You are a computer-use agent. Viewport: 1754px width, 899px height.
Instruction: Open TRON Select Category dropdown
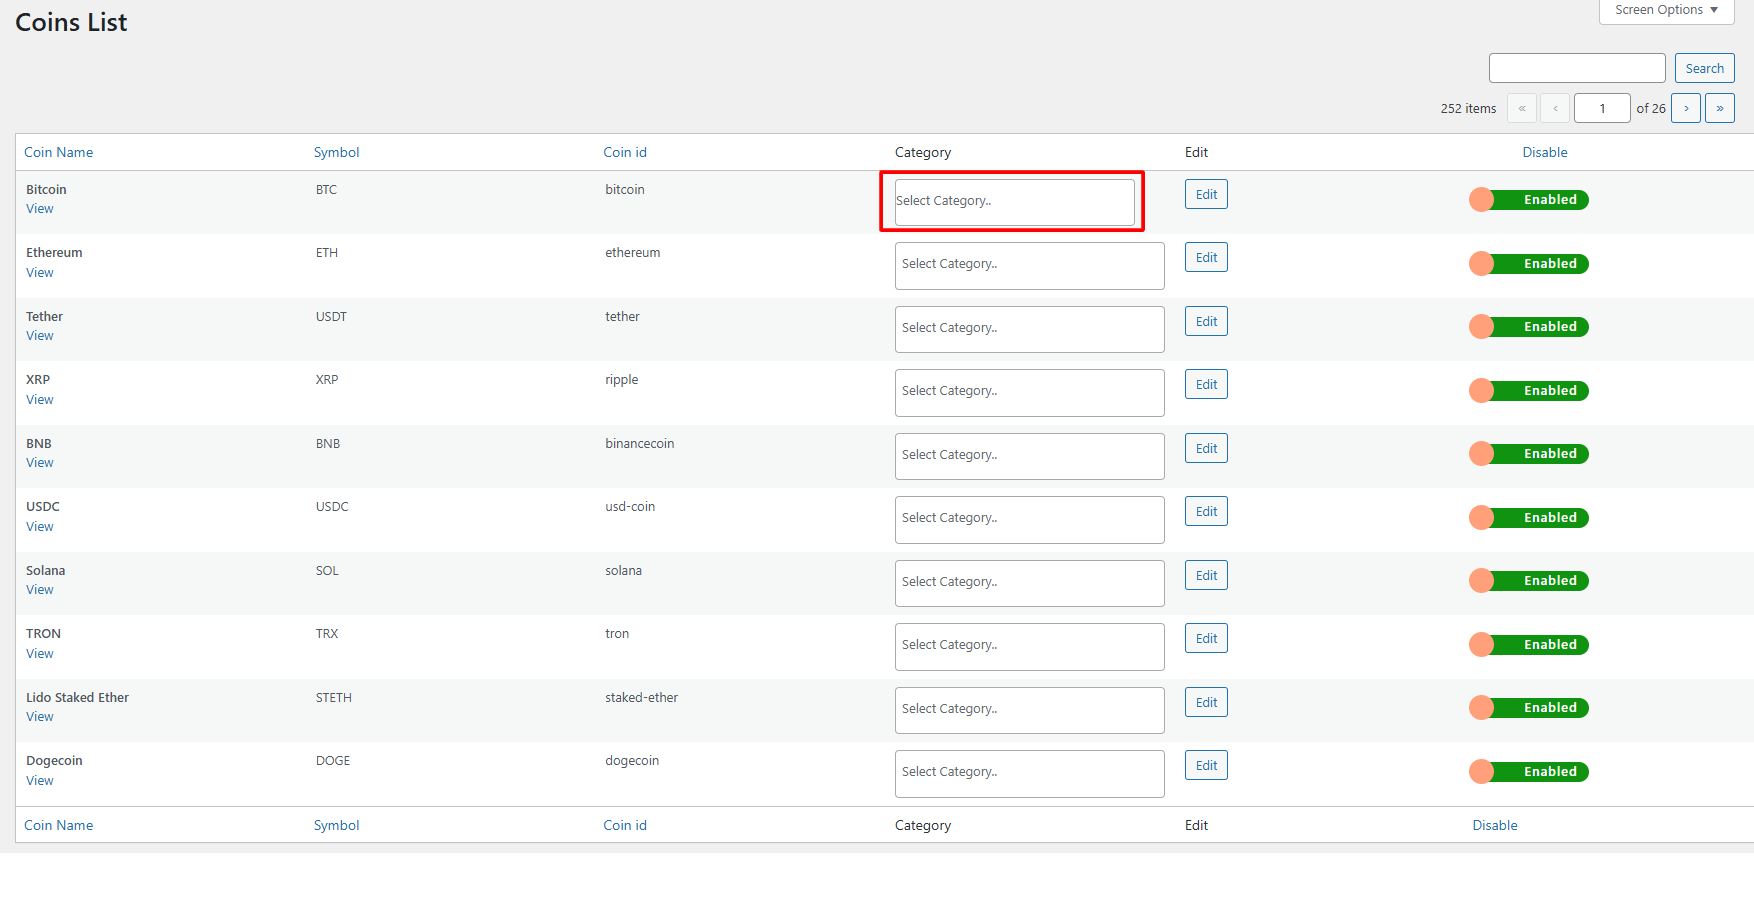[1029, 646]
